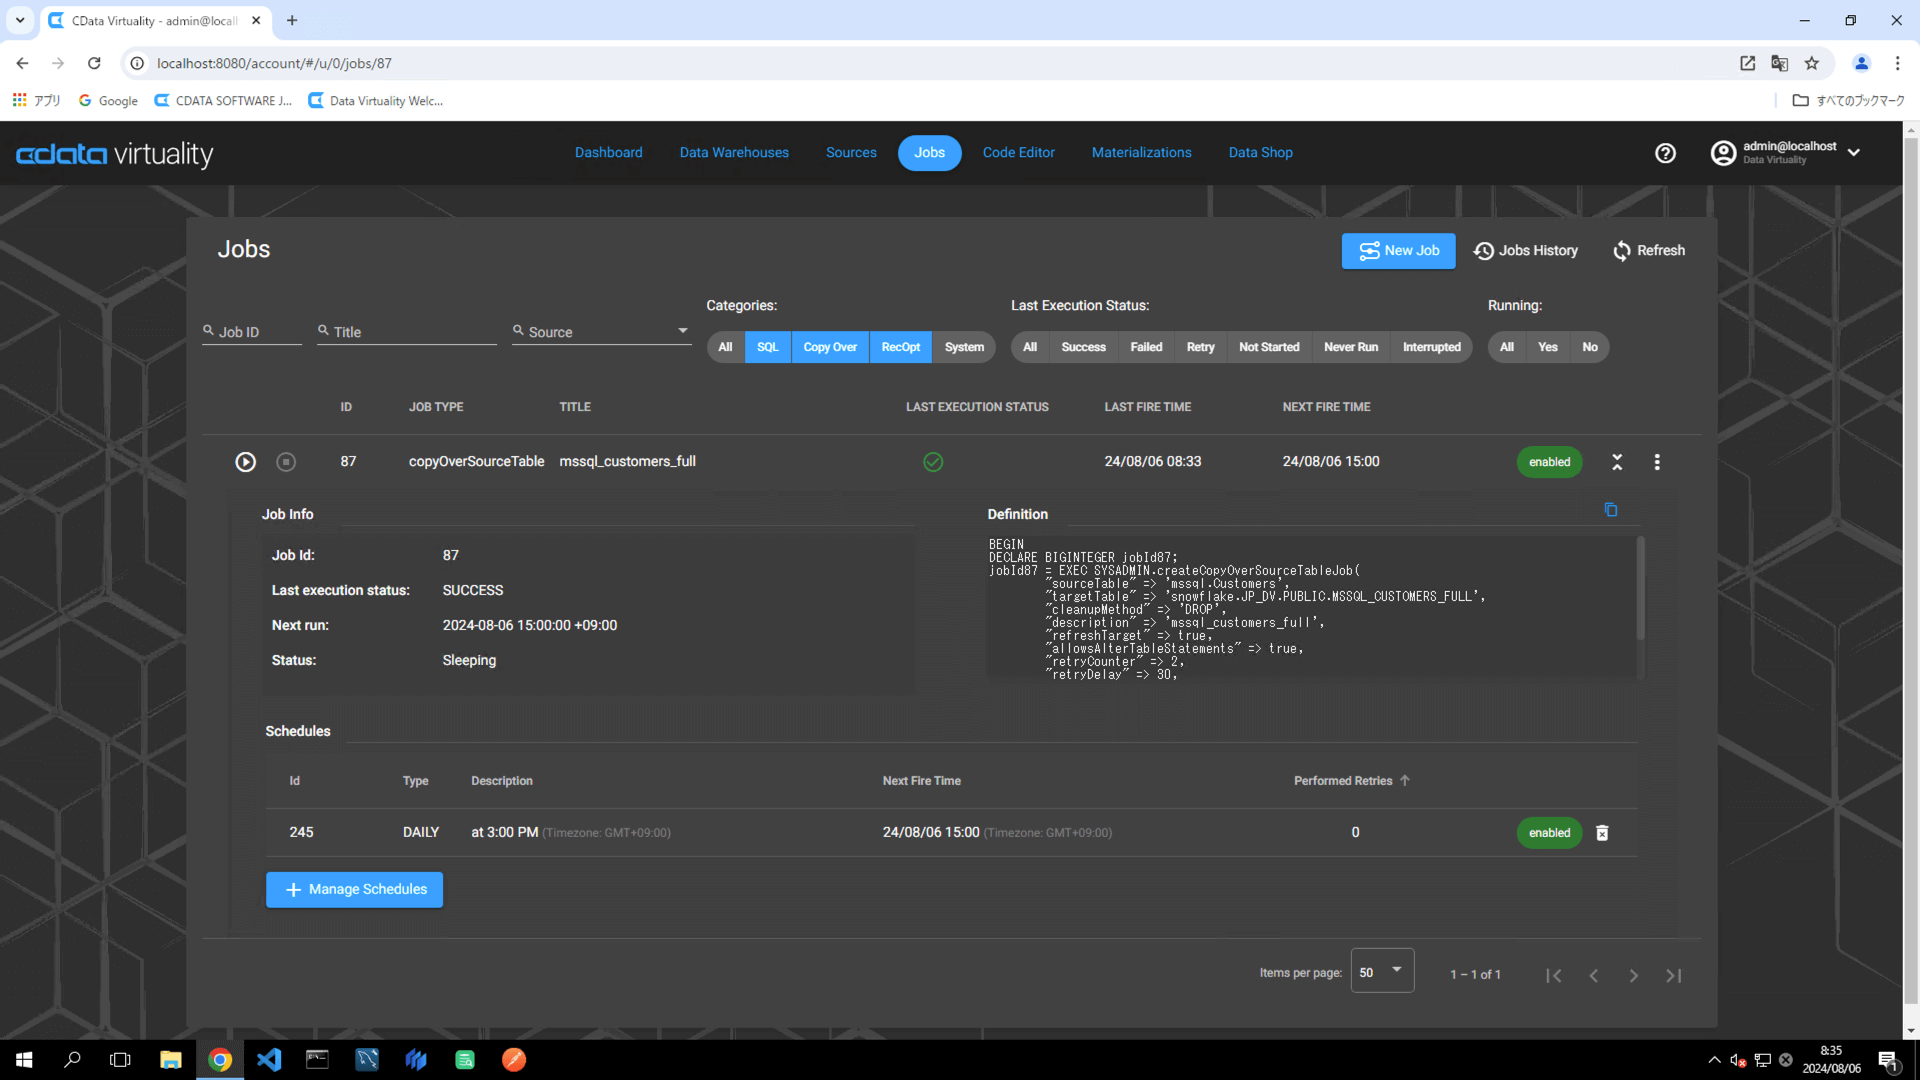Image resolution: width=1920 pixels, height=1080 pixels.
Task: Click the Manage Schedules button
Action: tap(354, 890)
